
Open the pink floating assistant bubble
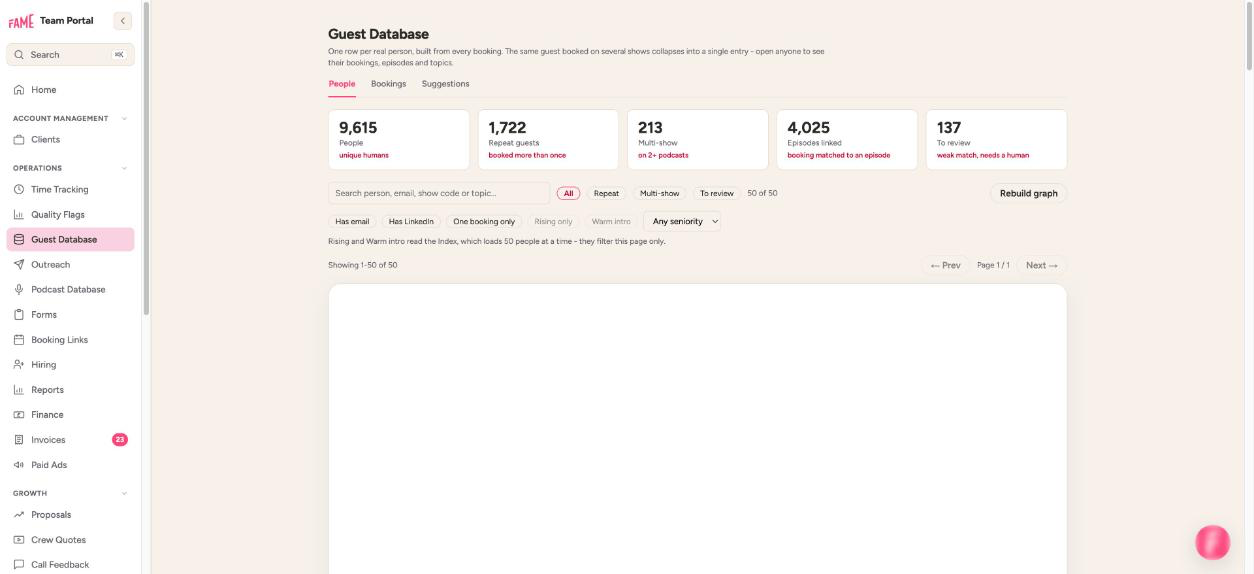click(1213, 542)
